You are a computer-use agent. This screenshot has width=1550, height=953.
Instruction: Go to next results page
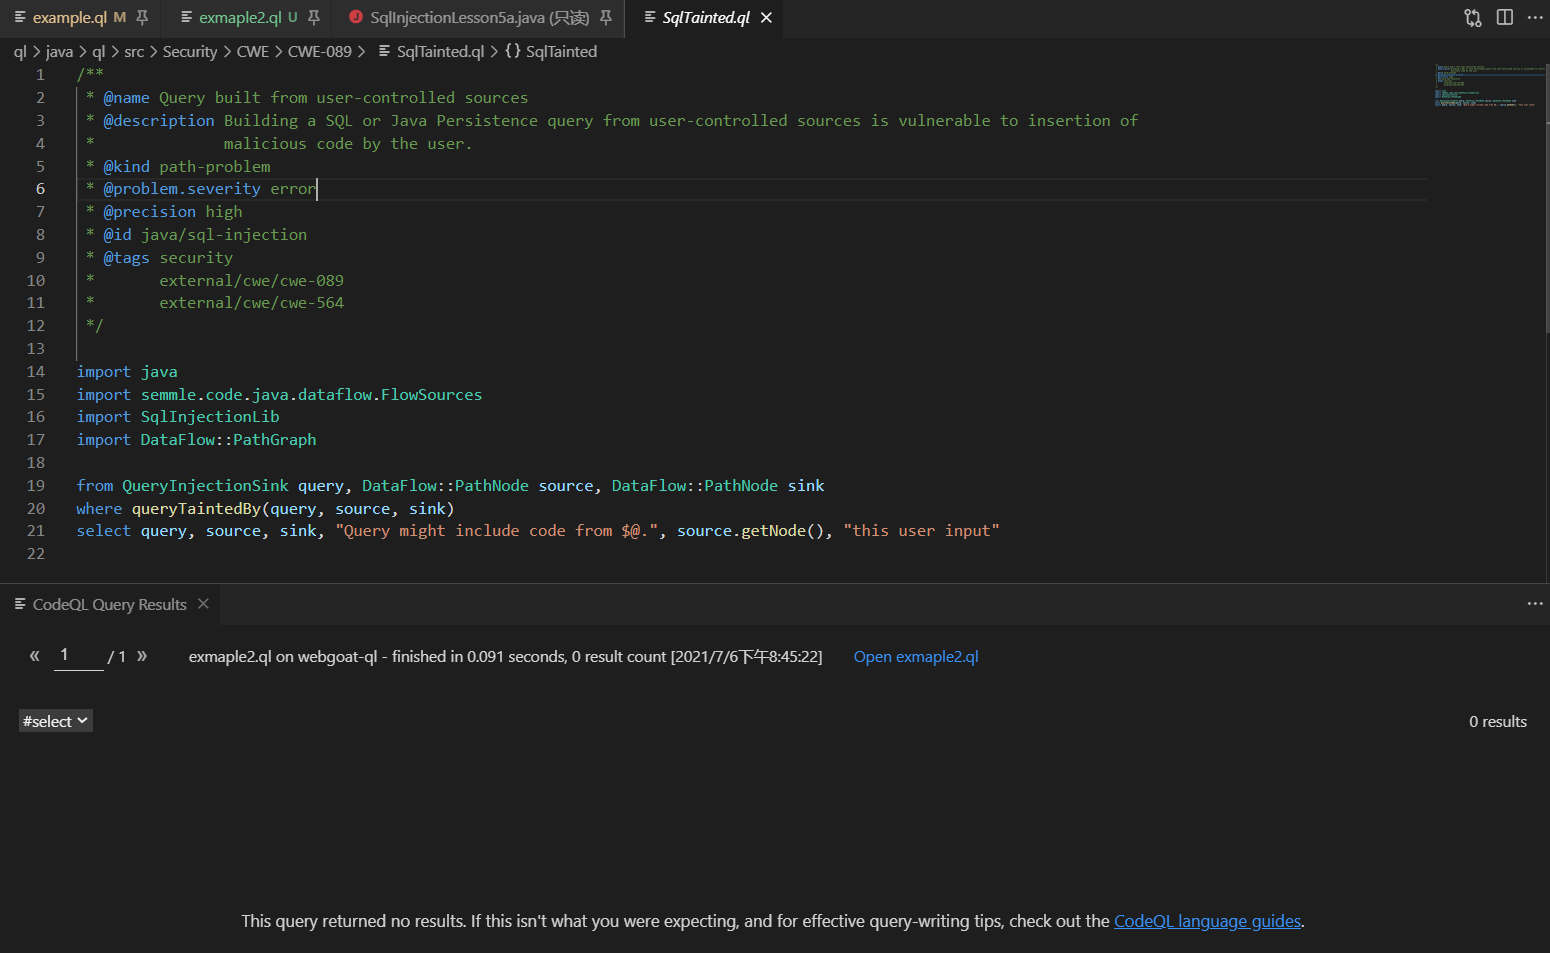pos(142,656)
